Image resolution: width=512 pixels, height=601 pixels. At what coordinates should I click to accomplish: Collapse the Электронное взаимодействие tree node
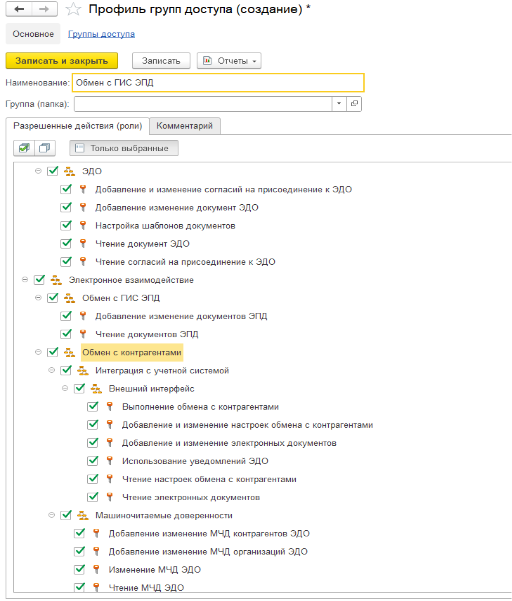click(x=25, y=280)
